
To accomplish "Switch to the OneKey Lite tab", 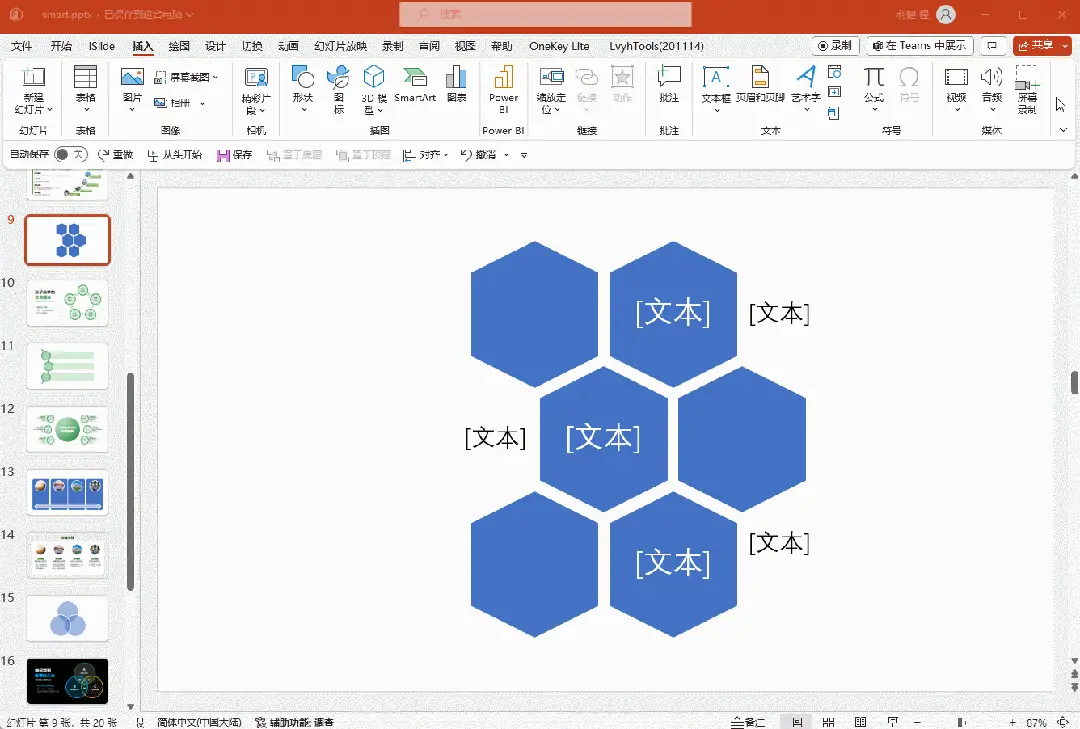I will (x=559, y=46).
